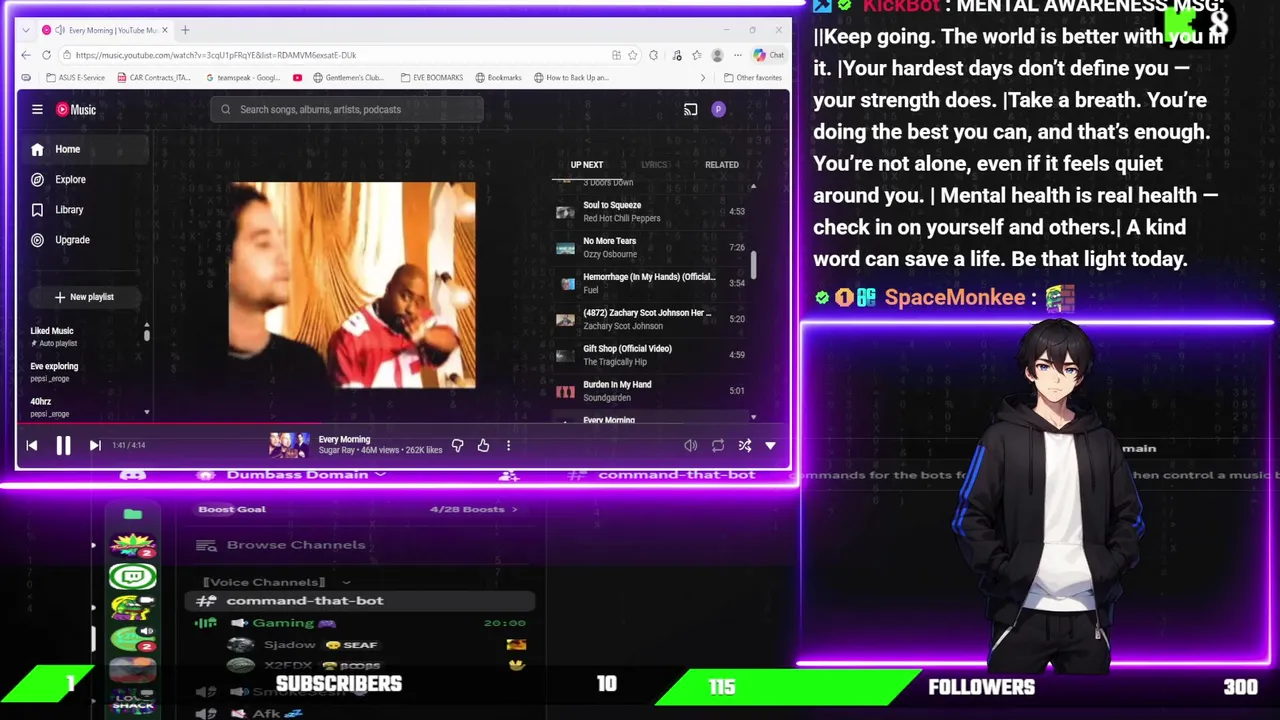Play No More Tears by Ozzy Osbourne
The width and height of the screenshot is (1280, 720).
click(650, 247)
